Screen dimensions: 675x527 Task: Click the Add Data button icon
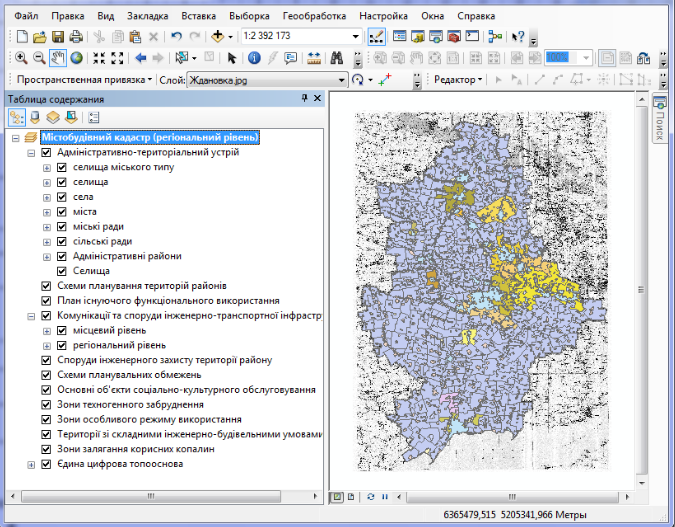tap(219, 36)
